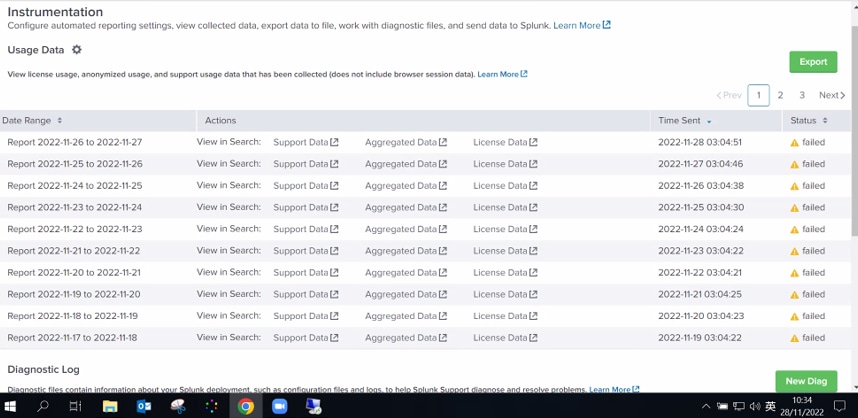
Task: Open Aggregated Data for 2022-11-18 to 2022-11-19 report
Action: (x=406, y=316)
